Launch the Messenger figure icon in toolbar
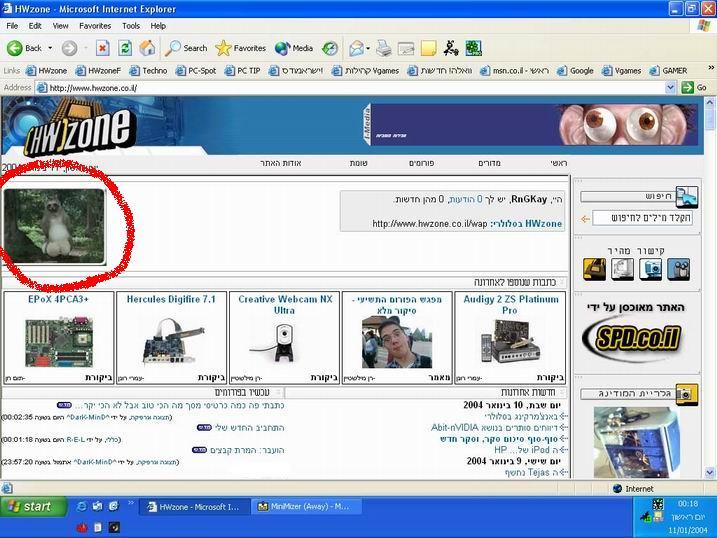Screen dimensions: 717x538 (x=451, y=48)
